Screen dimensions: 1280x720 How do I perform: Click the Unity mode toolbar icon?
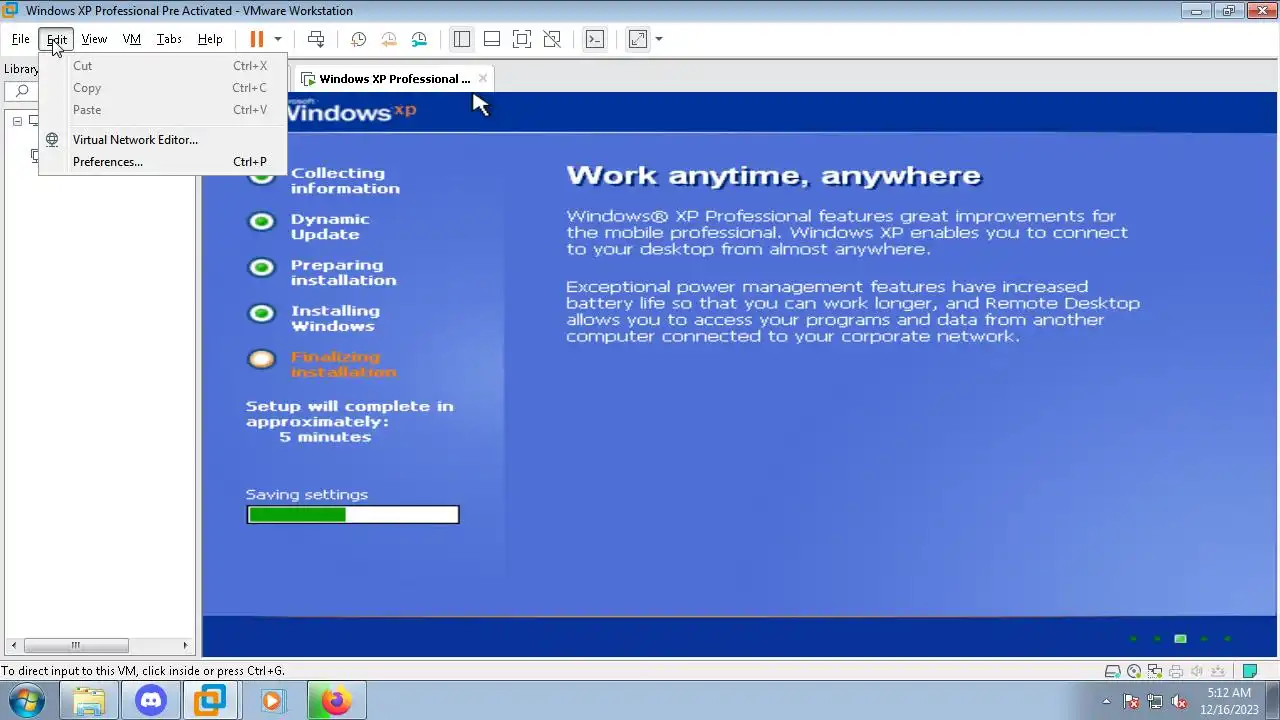coord(552,39)
